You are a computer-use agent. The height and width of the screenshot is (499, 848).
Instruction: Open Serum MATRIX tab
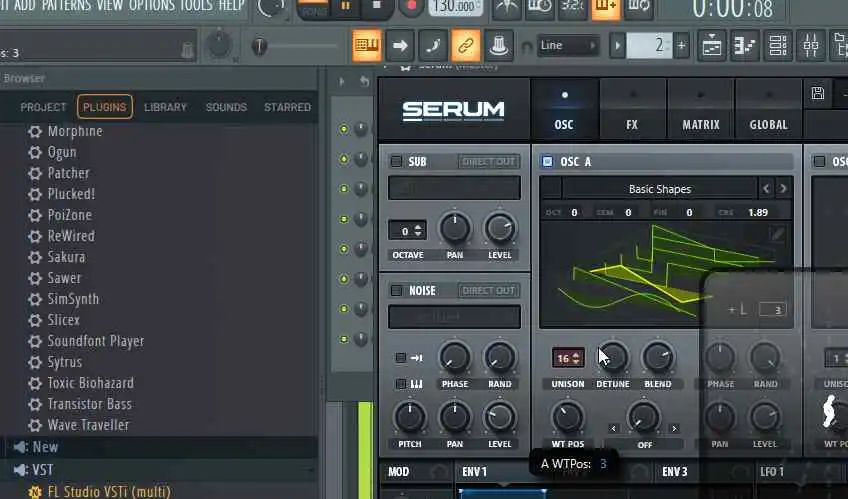[700, 110]
